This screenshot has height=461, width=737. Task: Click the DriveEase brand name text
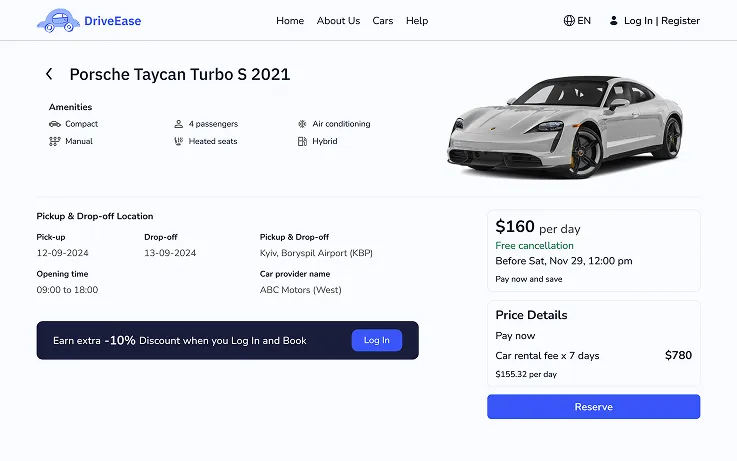point(113,21)
